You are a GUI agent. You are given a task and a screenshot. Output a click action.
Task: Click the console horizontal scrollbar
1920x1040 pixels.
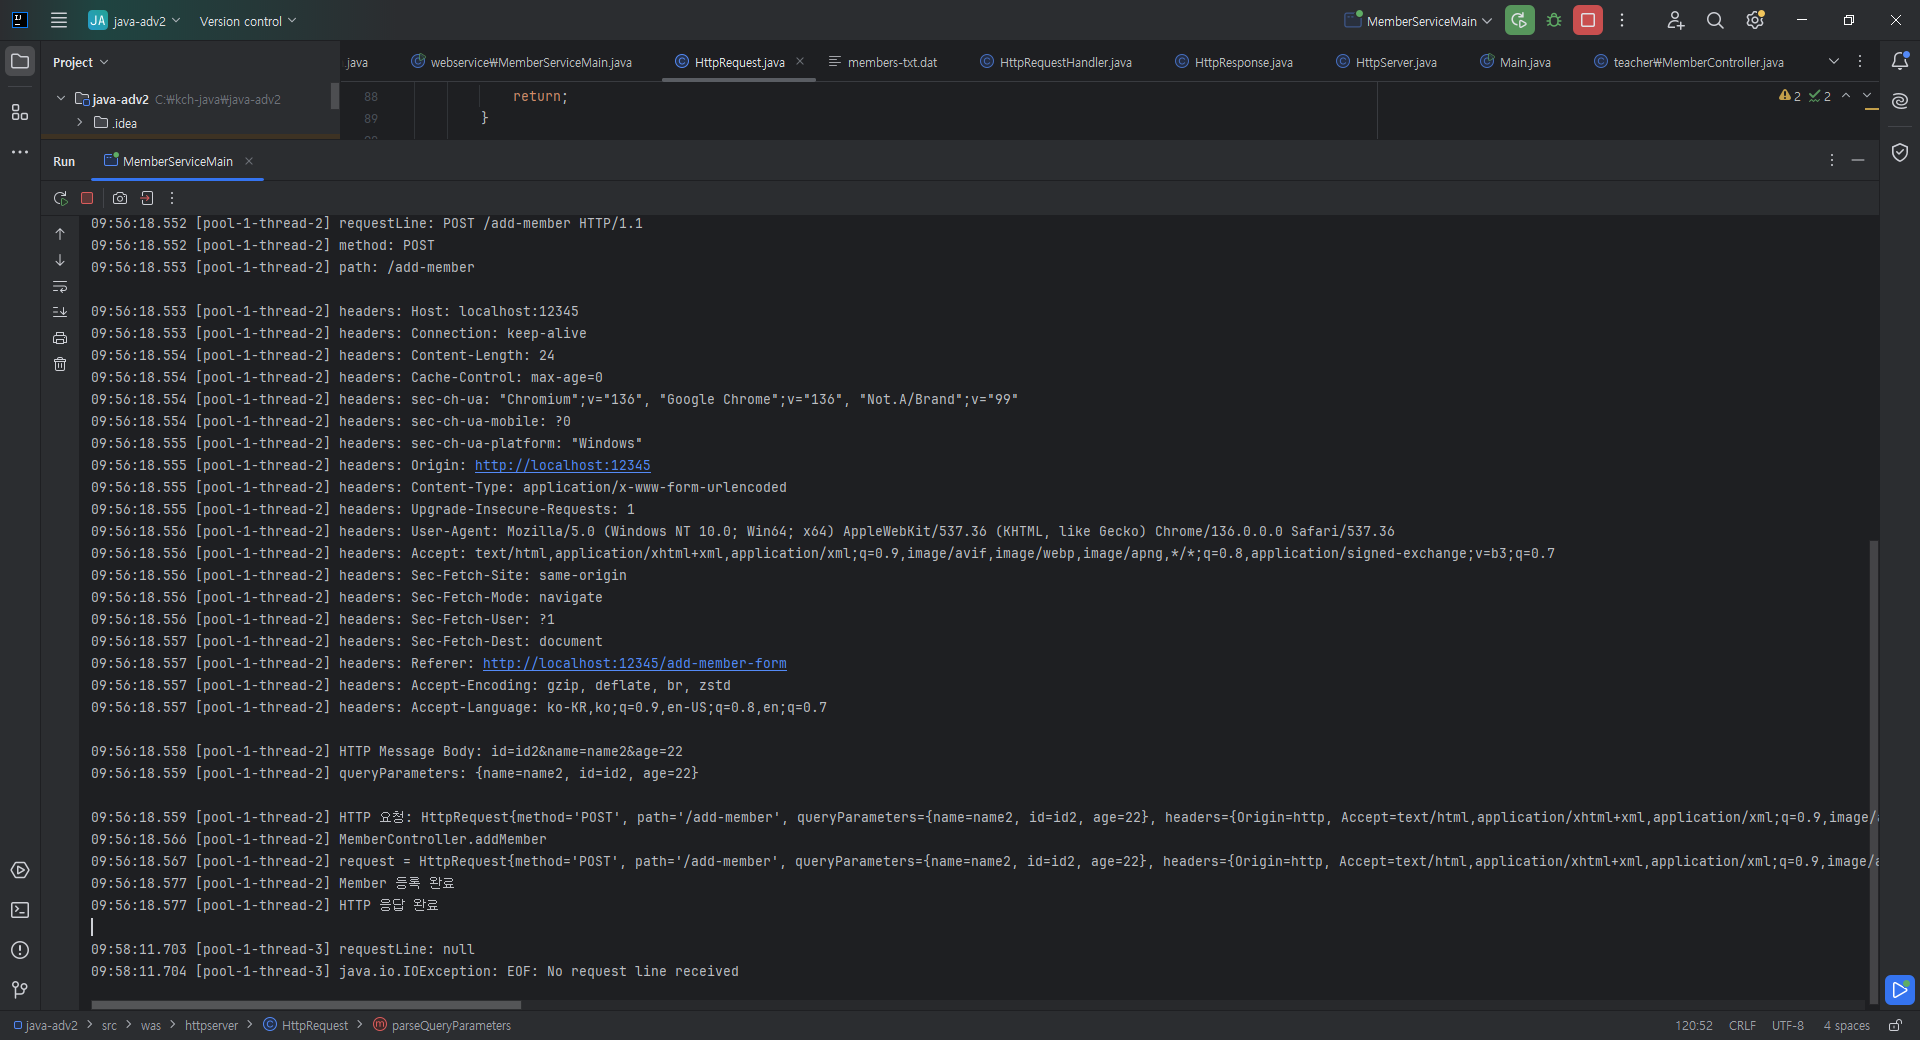tap(306, 1005)
